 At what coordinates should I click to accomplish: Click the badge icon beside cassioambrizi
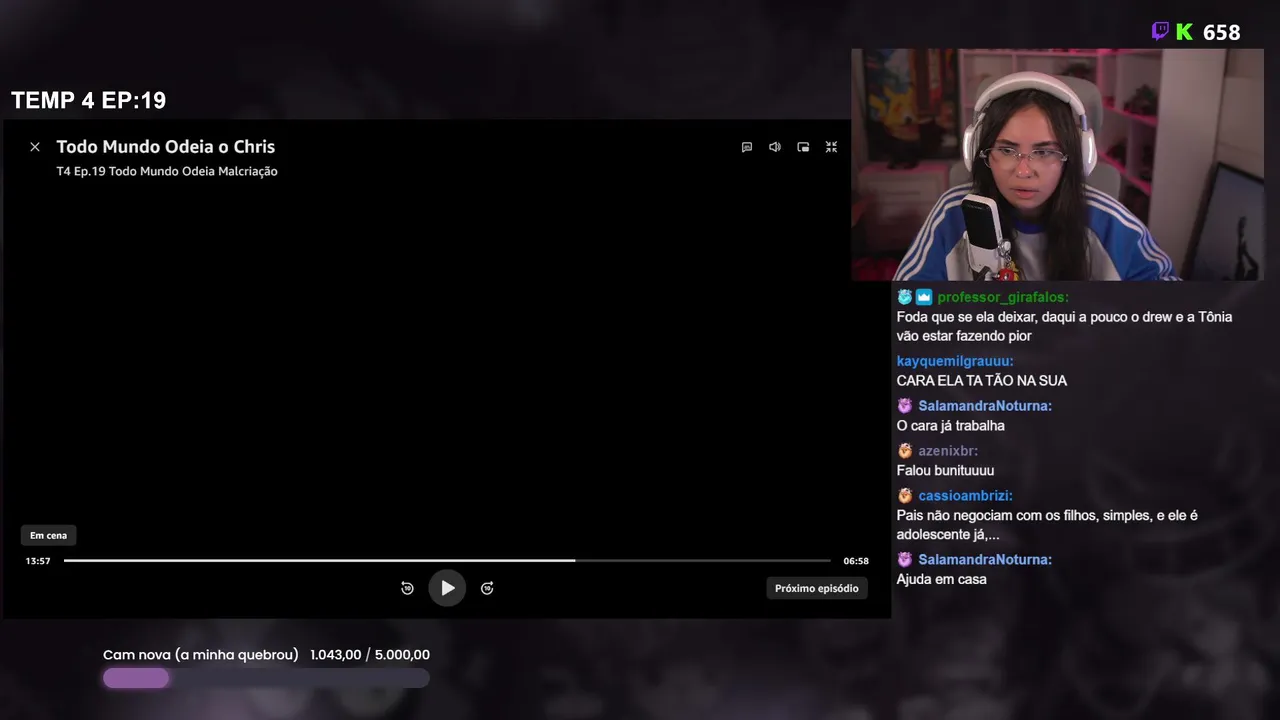[x=905, y=496]
